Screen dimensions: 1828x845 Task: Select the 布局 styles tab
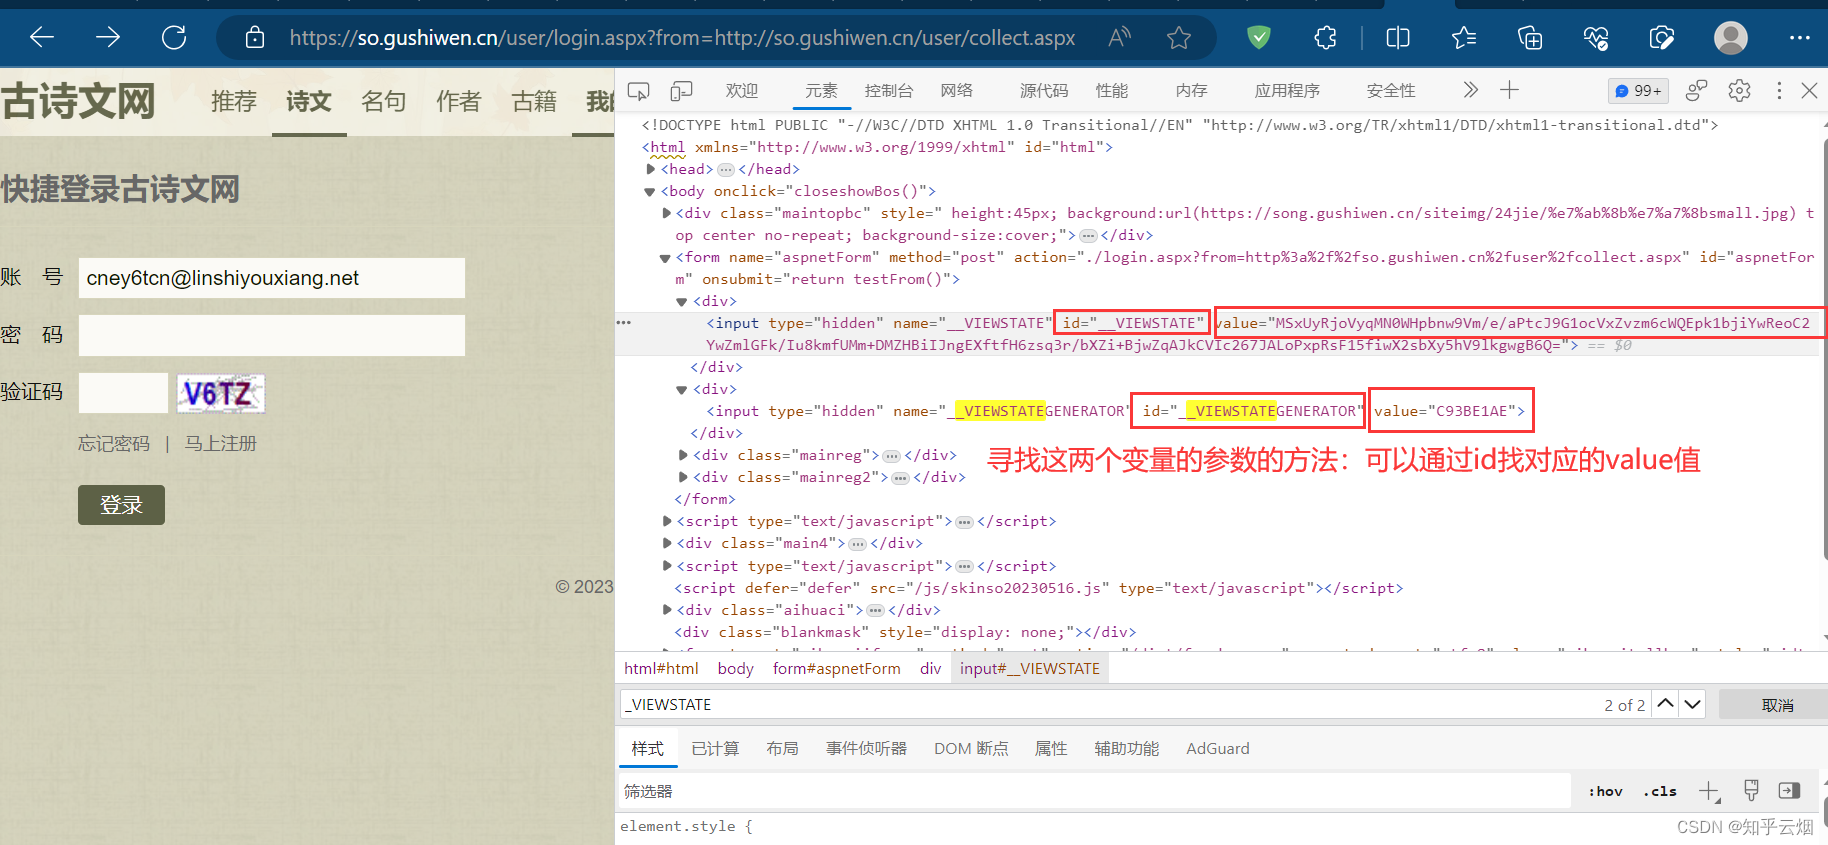point(782,749)
